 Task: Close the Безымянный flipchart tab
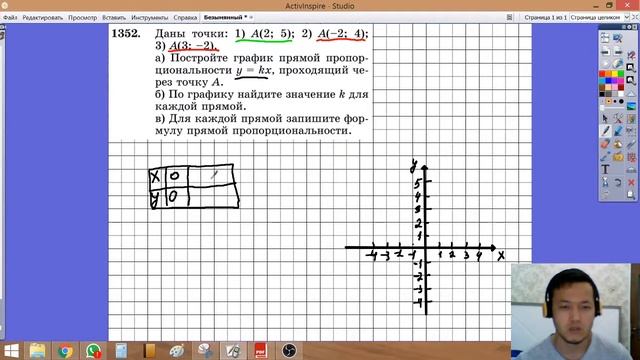251,18
